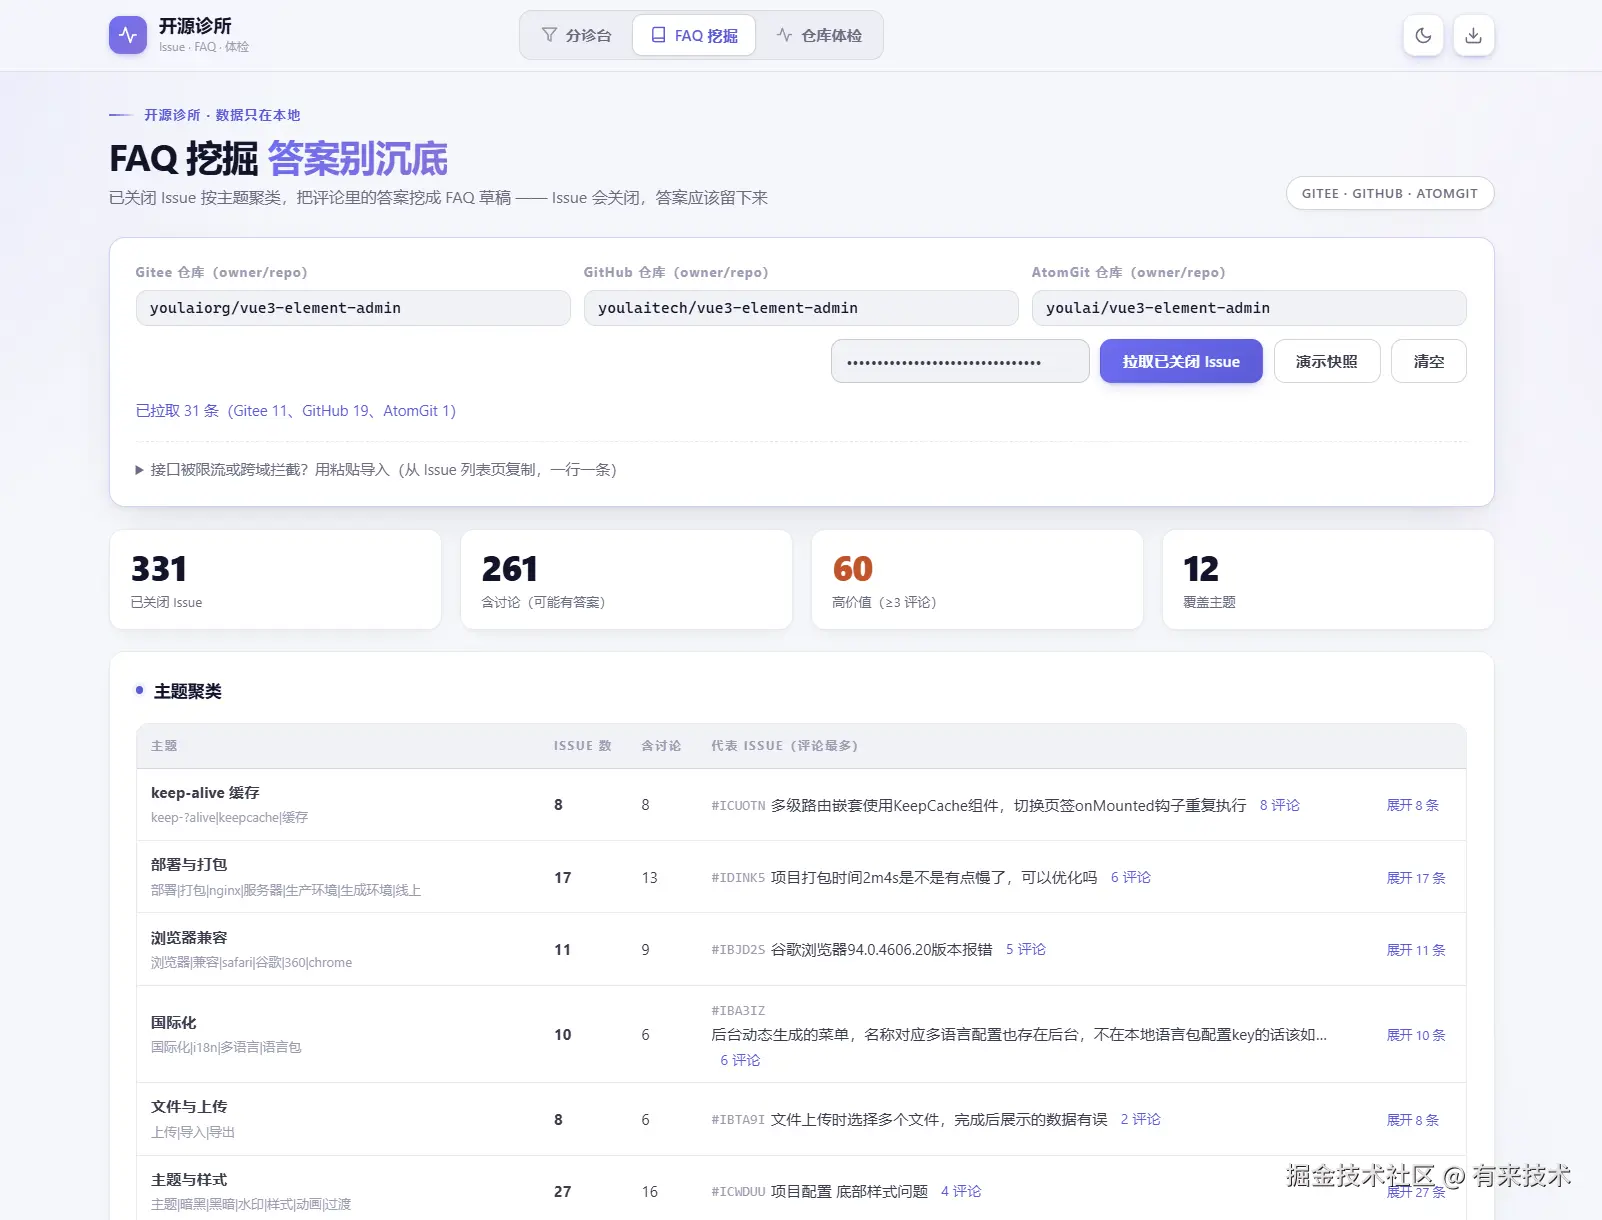Screen dimensions: 1602x1220
Task: Expand 部署与打包 topic with 展开 17 条
Action: point(1415,878)
